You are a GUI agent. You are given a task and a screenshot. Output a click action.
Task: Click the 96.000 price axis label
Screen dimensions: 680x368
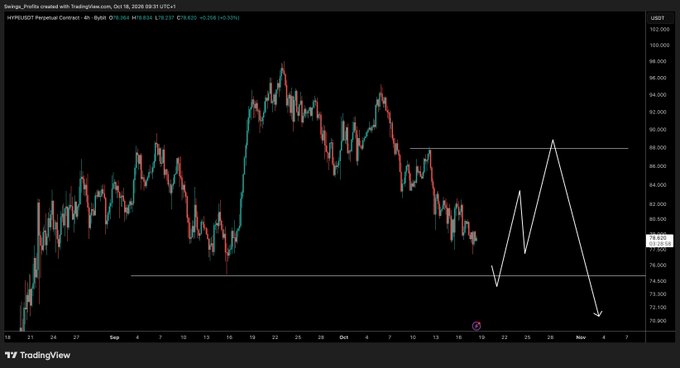pyautogui.click(x=658, y=78)
